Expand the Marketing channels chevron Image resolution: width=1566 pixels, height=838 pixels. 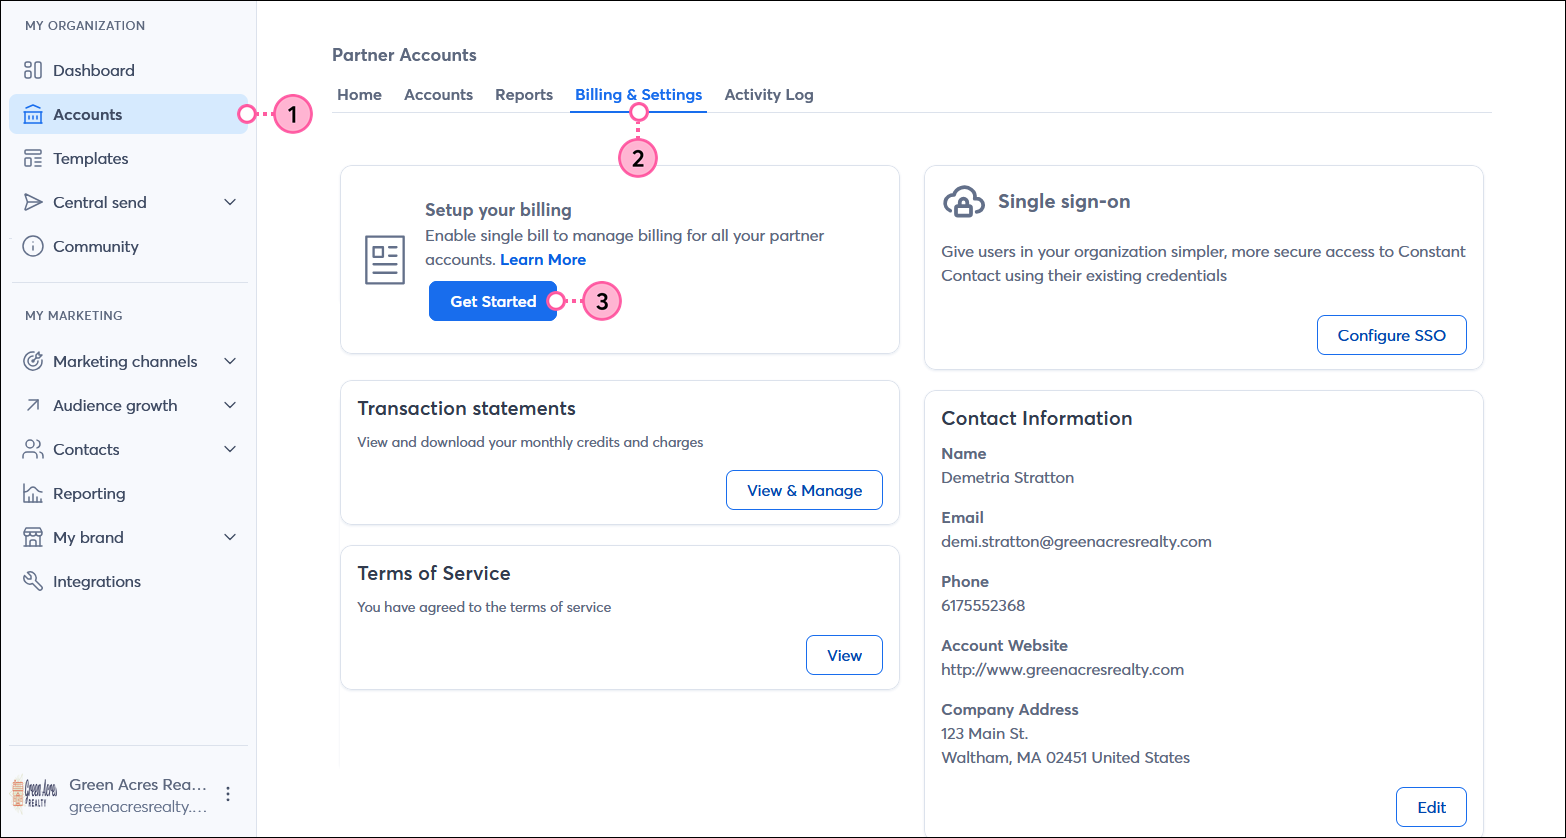click(x=230, y=361)
